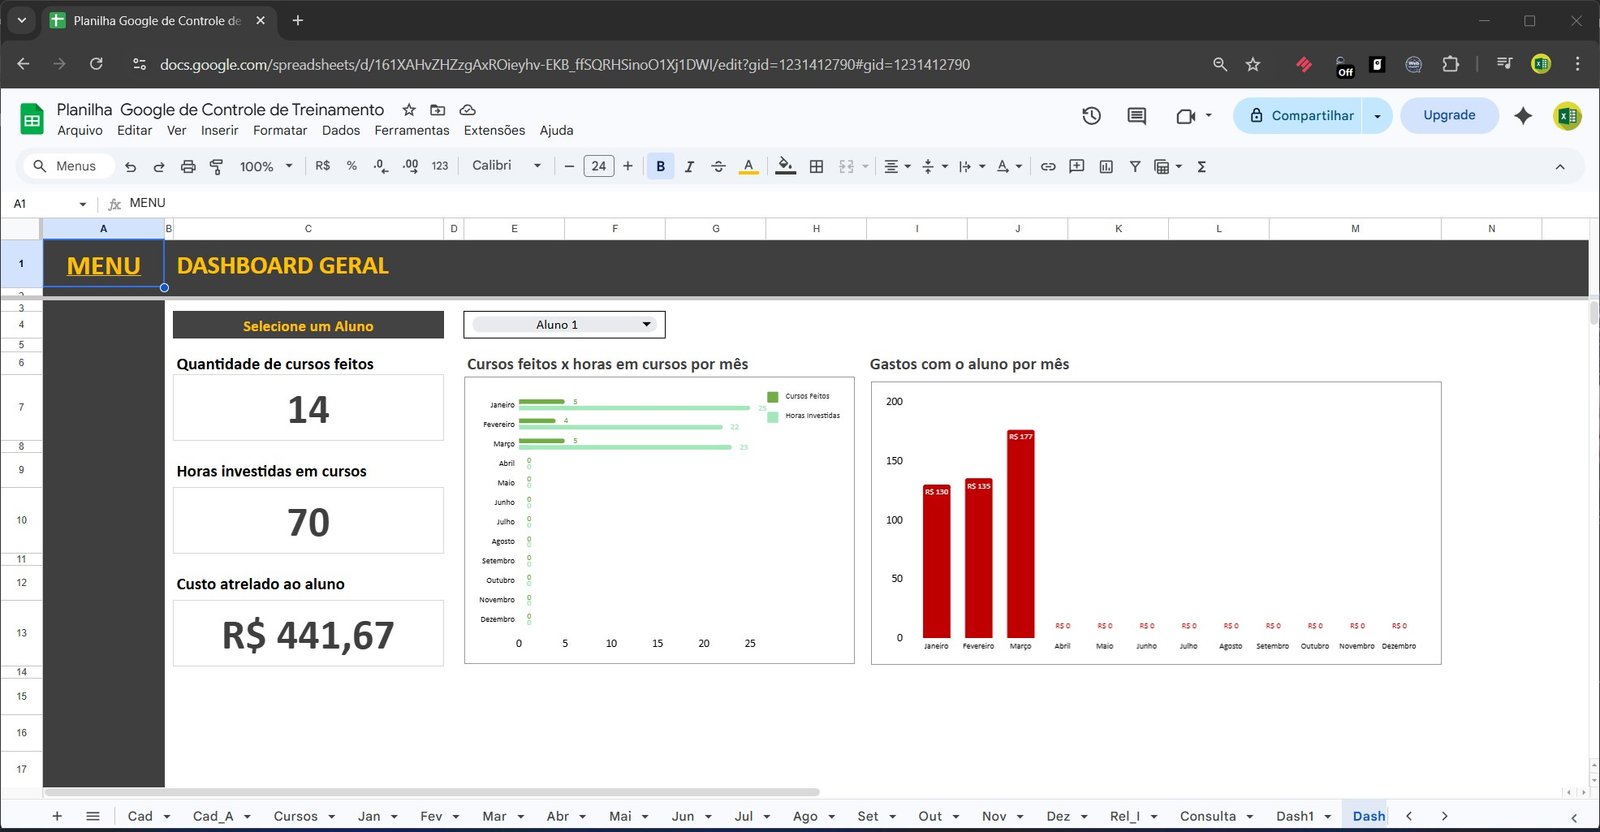Switch to the Dash1 sheet tab
Viewport: 1600px width, 832px height.
[1295, 816]
